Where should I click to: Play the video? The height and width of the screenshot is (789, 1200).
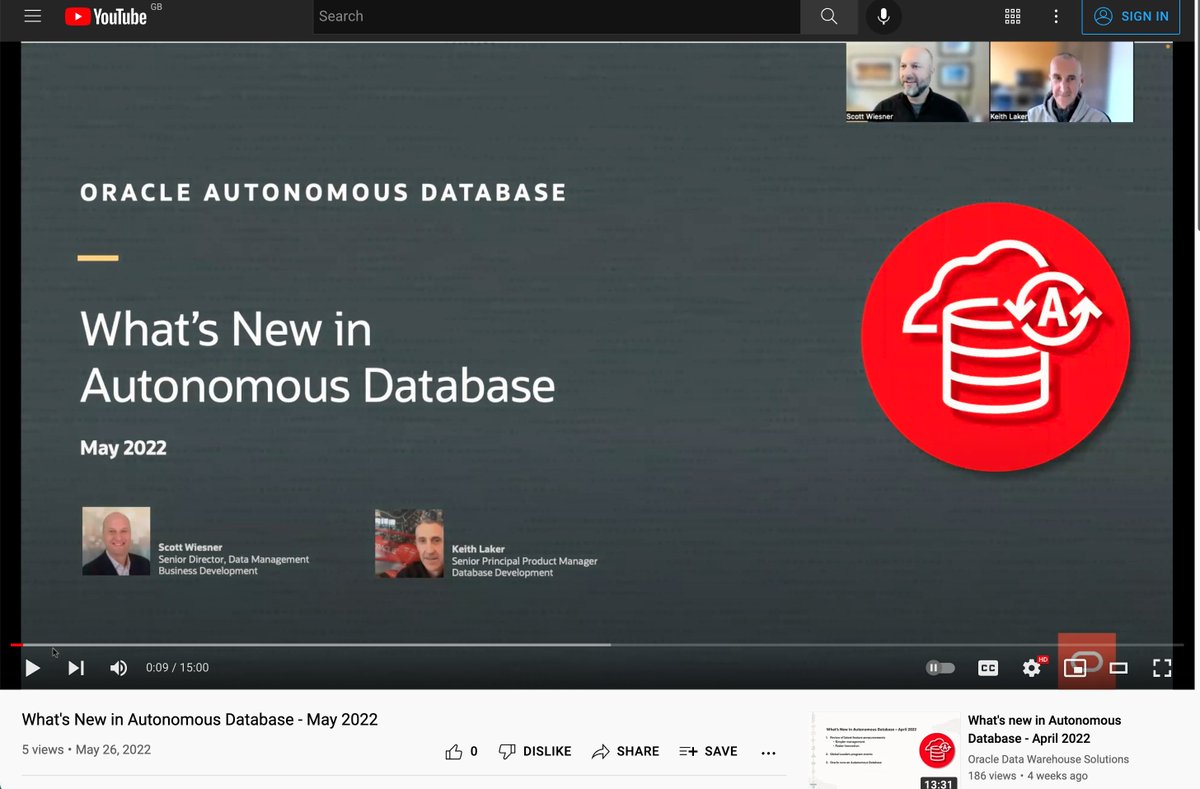[32, 668]
